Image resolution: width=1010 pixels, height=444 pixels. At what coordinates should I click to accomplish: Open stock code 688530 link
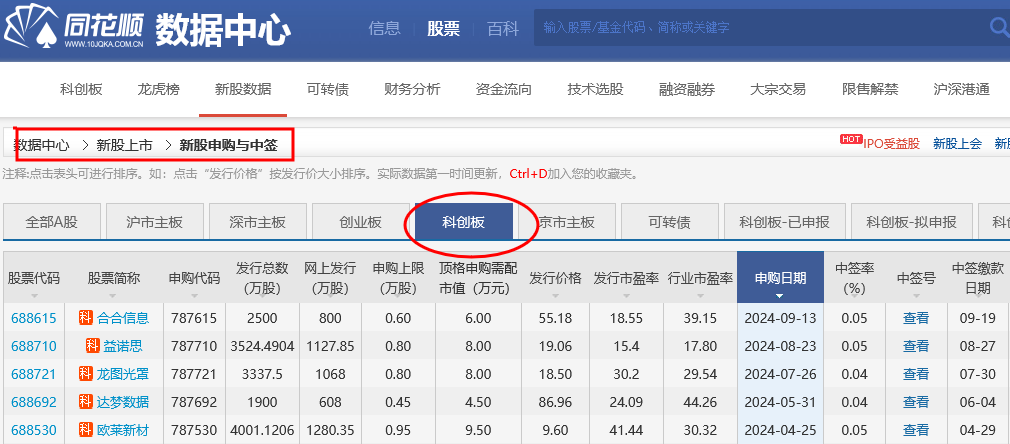[33, 430]
